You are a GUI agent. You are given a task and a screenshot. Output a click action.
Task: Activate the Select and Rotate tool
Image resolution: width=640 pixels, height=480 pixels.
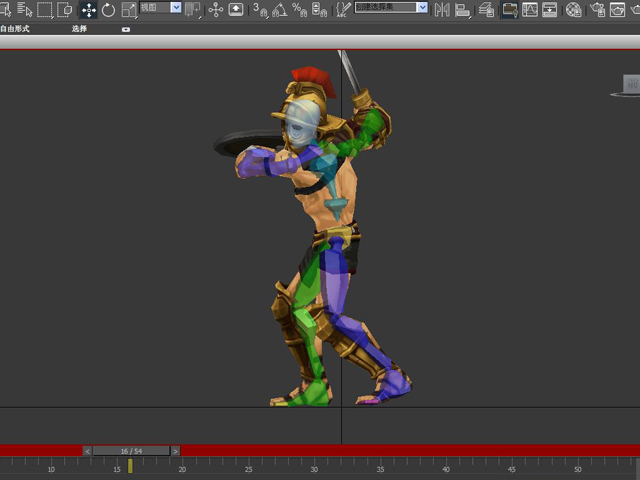tap(108, 10)
